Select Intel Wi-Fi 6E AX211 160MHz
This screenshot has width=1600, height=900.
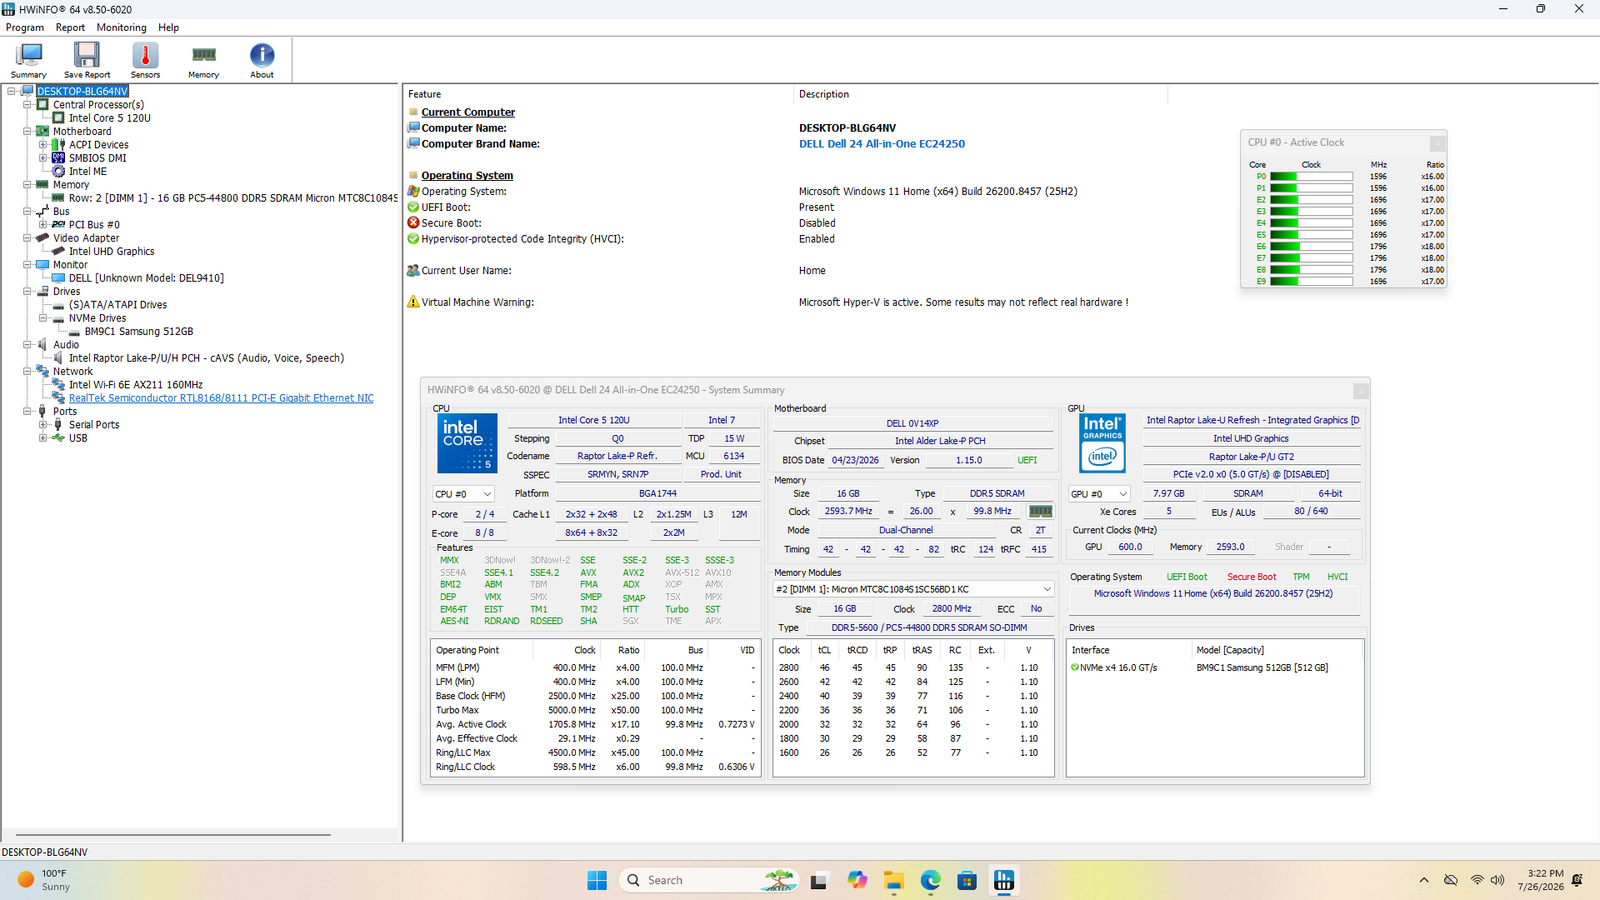click(x=136, y=384)
